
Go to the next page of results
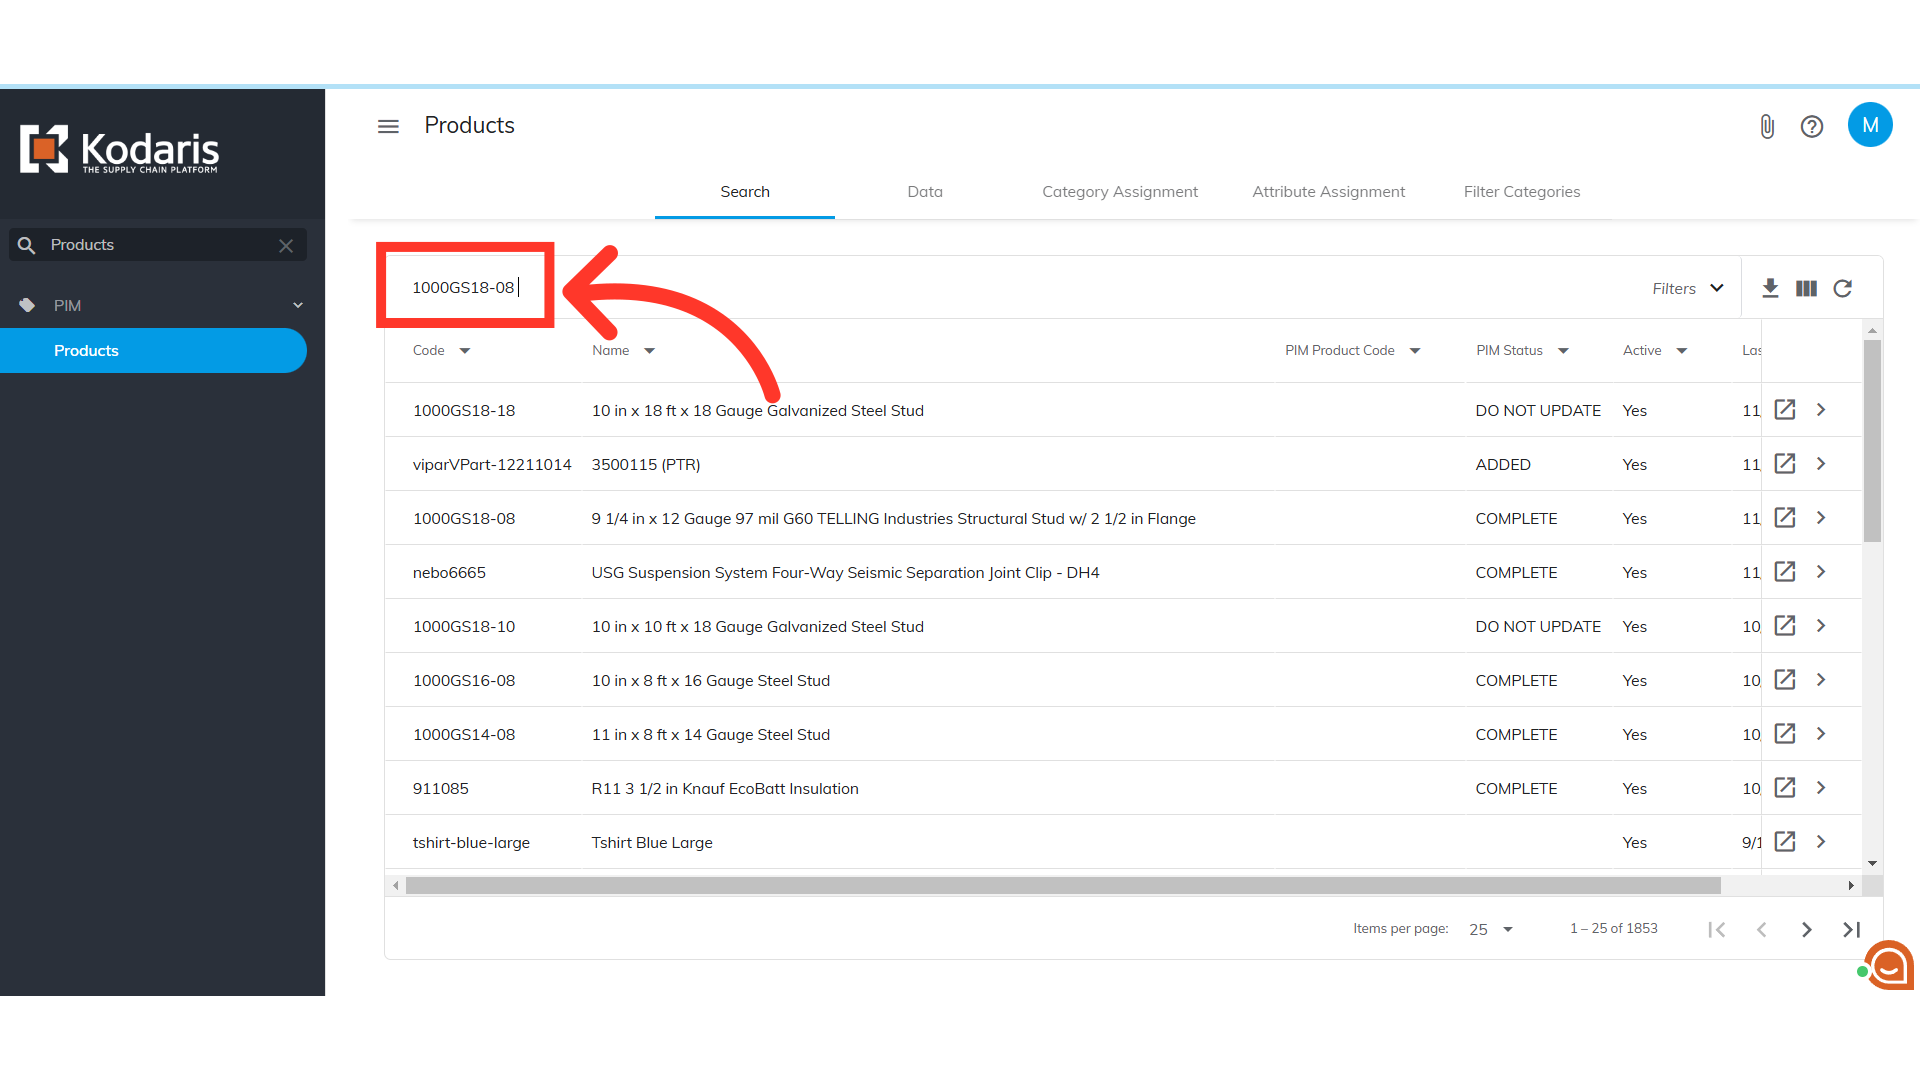pos(1806,929)
